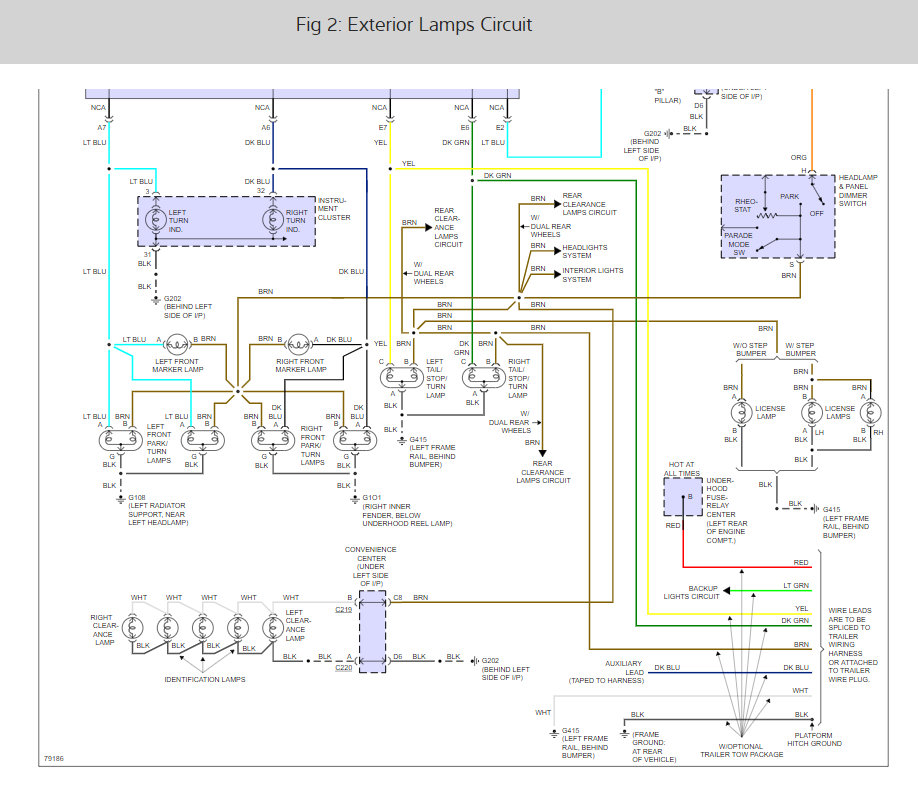Click the Right Clearance Lamp bulb symbol
The height and width of the screenshot is (797, 918).
tap(132, 627)
